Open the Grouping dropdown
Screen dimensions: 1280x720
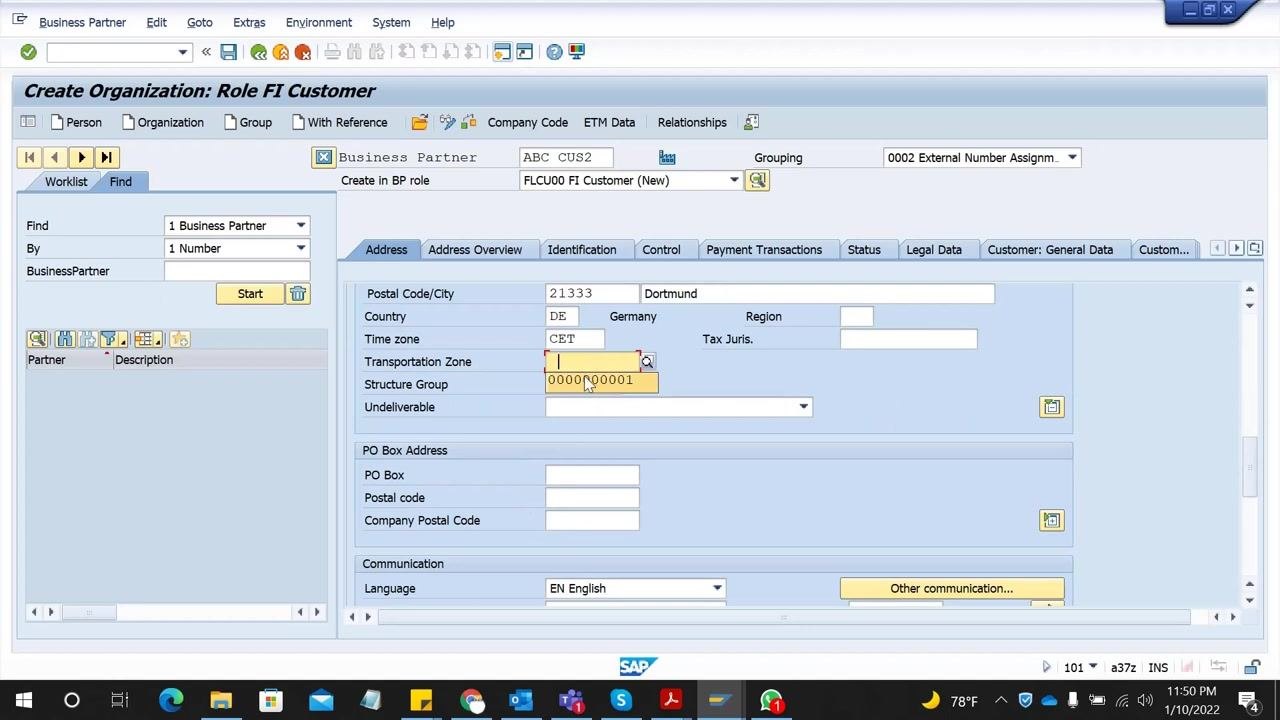click(x=1072, y=157)
